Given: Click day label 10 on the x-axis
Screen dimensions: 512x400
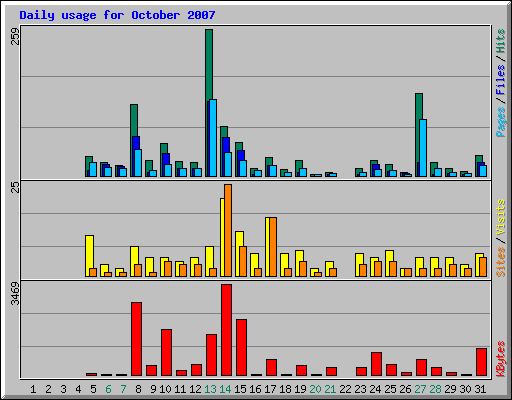Looking at the screenshot, I should (165, 389).
